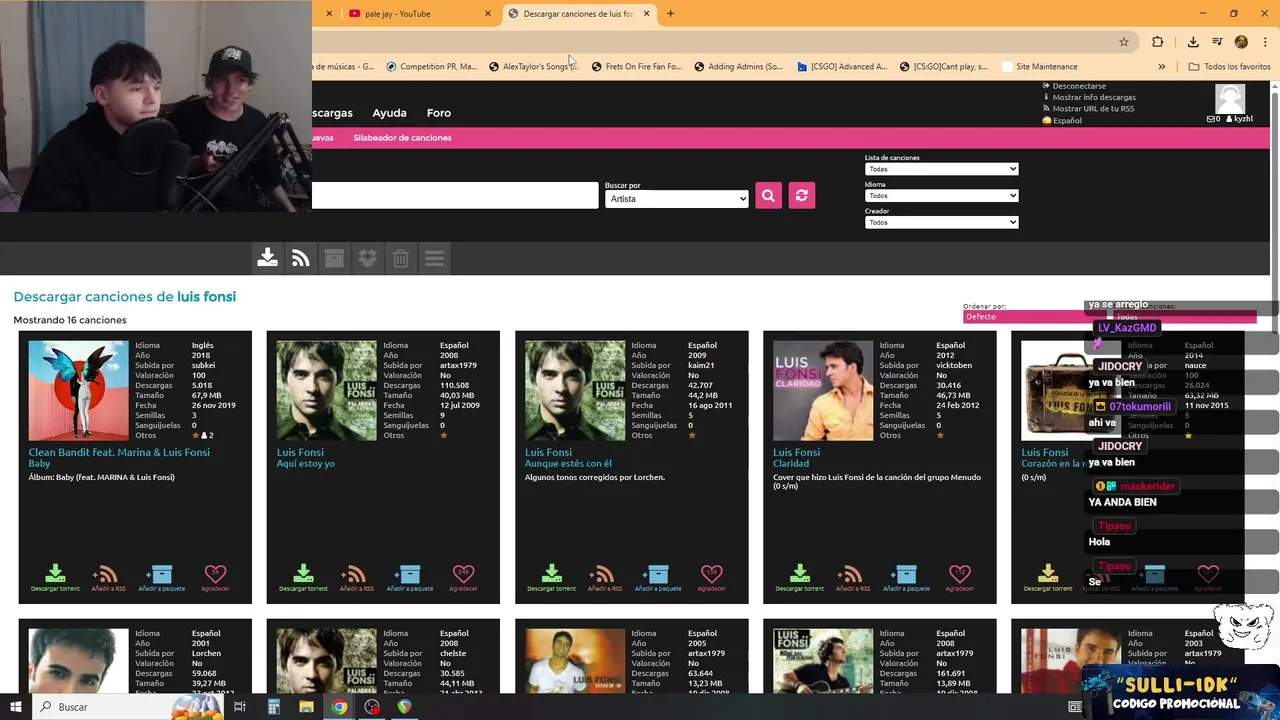Add Aunque estés con él to package
Screen dimensions: 1280x720
coord(657,577)
